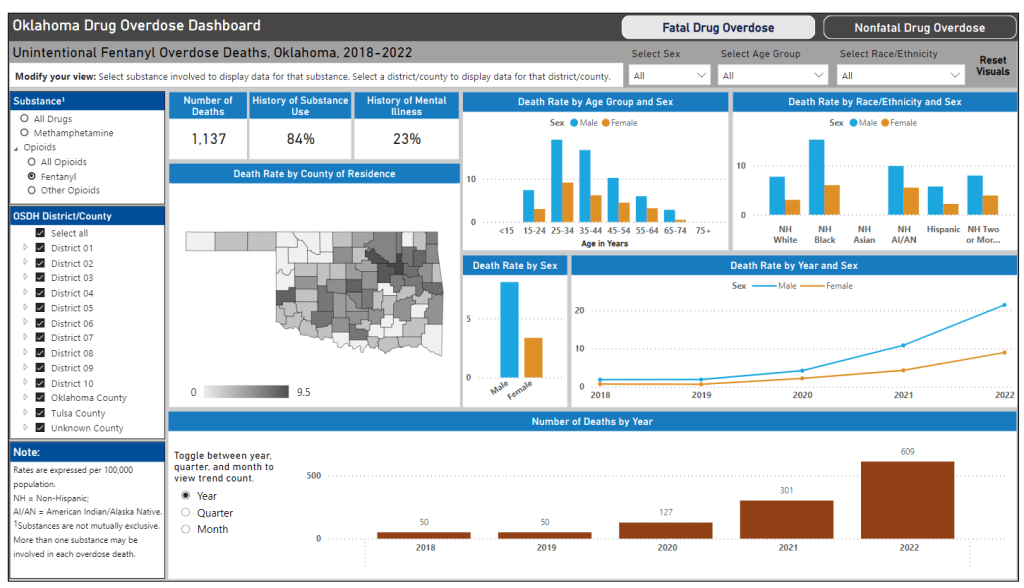Open the Select Sex dropdown
This screenshot has width=1024, height=588.
click(x=670, y=76)
